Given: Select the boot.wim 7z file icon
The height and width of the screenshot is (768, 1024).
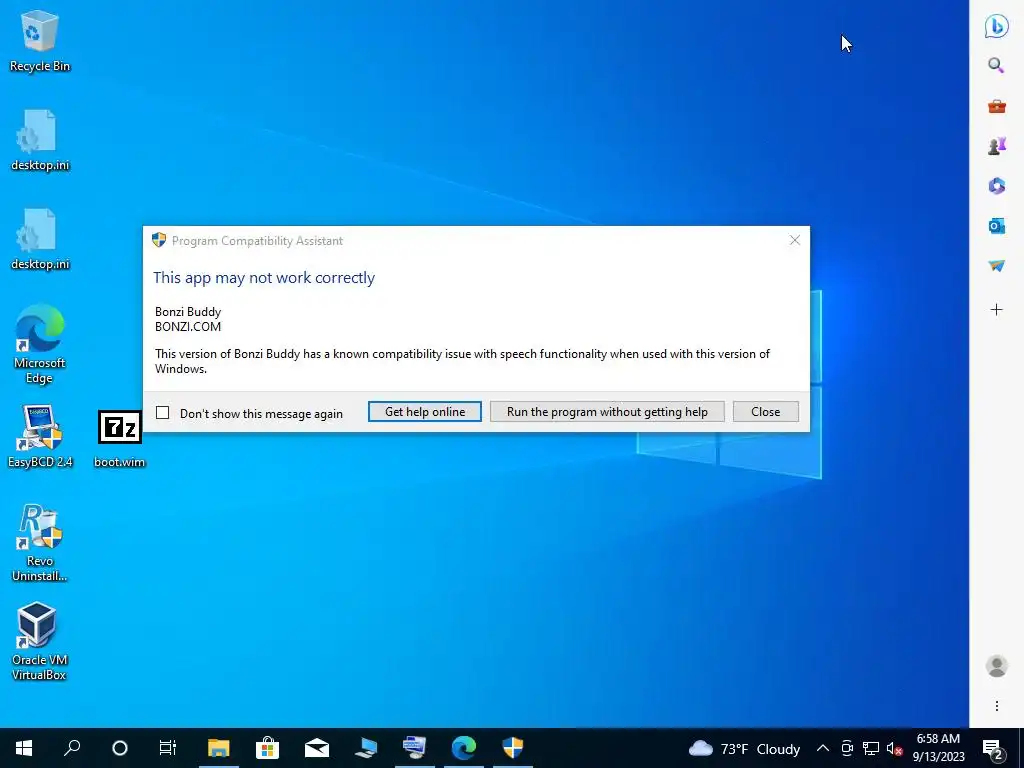Looking at the screenshot, I should (x=120, y=439).
